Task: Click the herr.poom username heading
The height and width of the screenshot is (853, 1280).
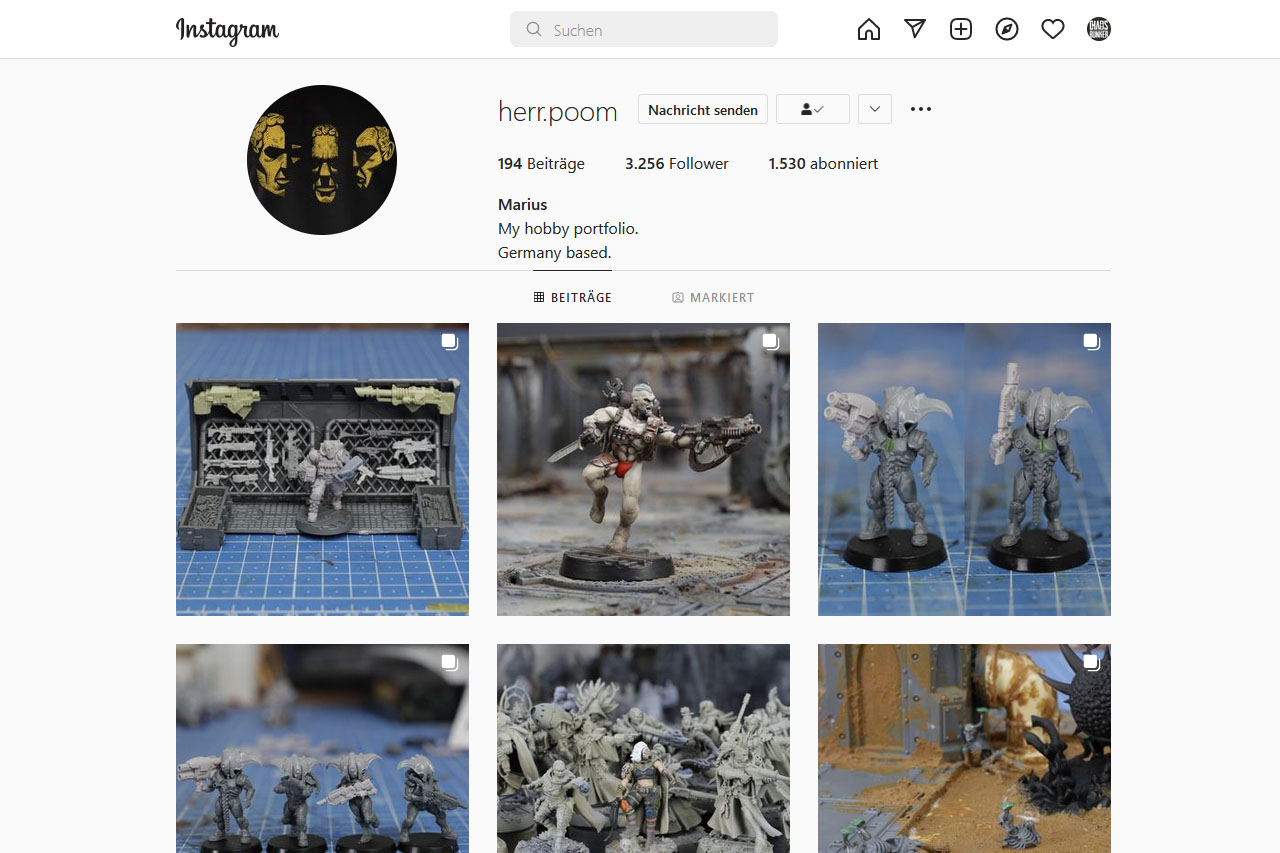Action: point(558,111)
